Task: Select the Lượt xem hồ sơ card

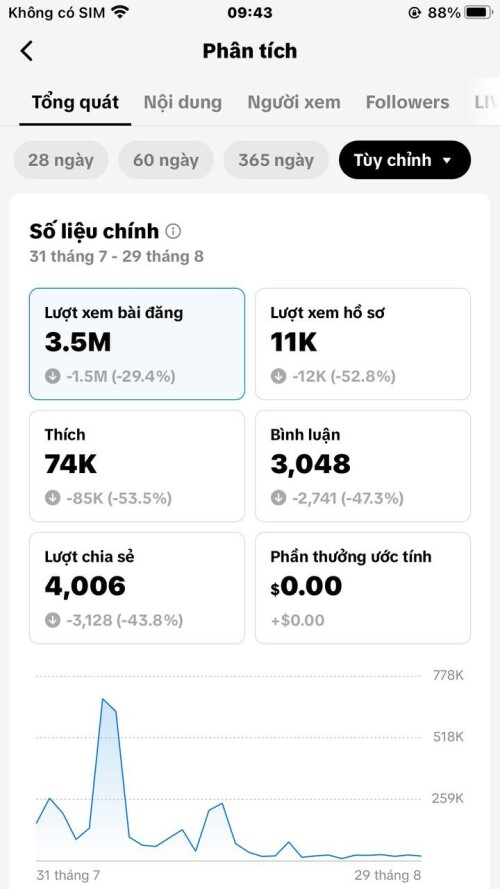Action: click(363, 344)
